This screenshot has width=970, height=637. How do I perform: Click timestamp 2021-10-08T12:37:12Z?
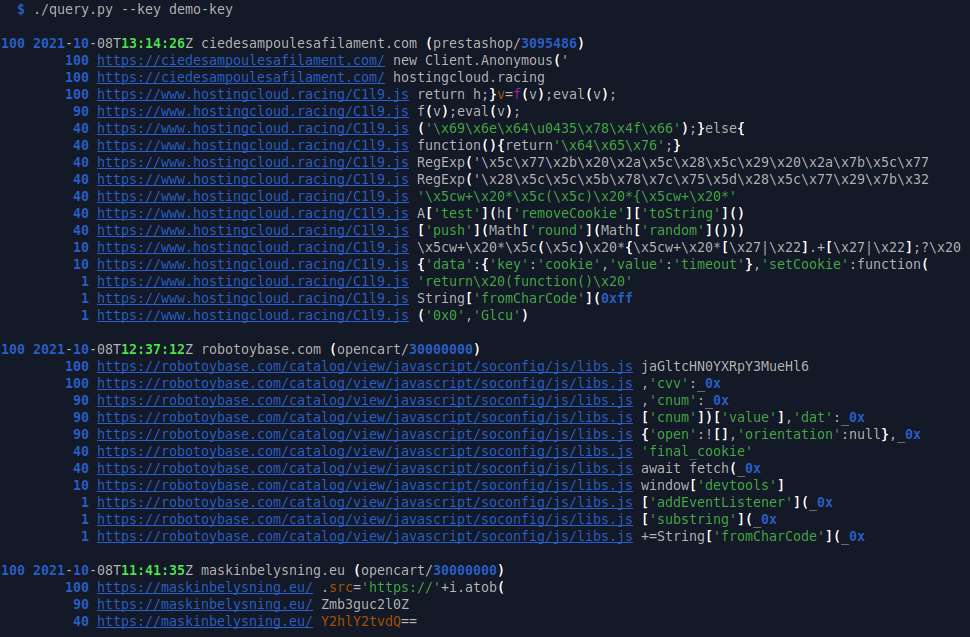[x=113, y=349]
